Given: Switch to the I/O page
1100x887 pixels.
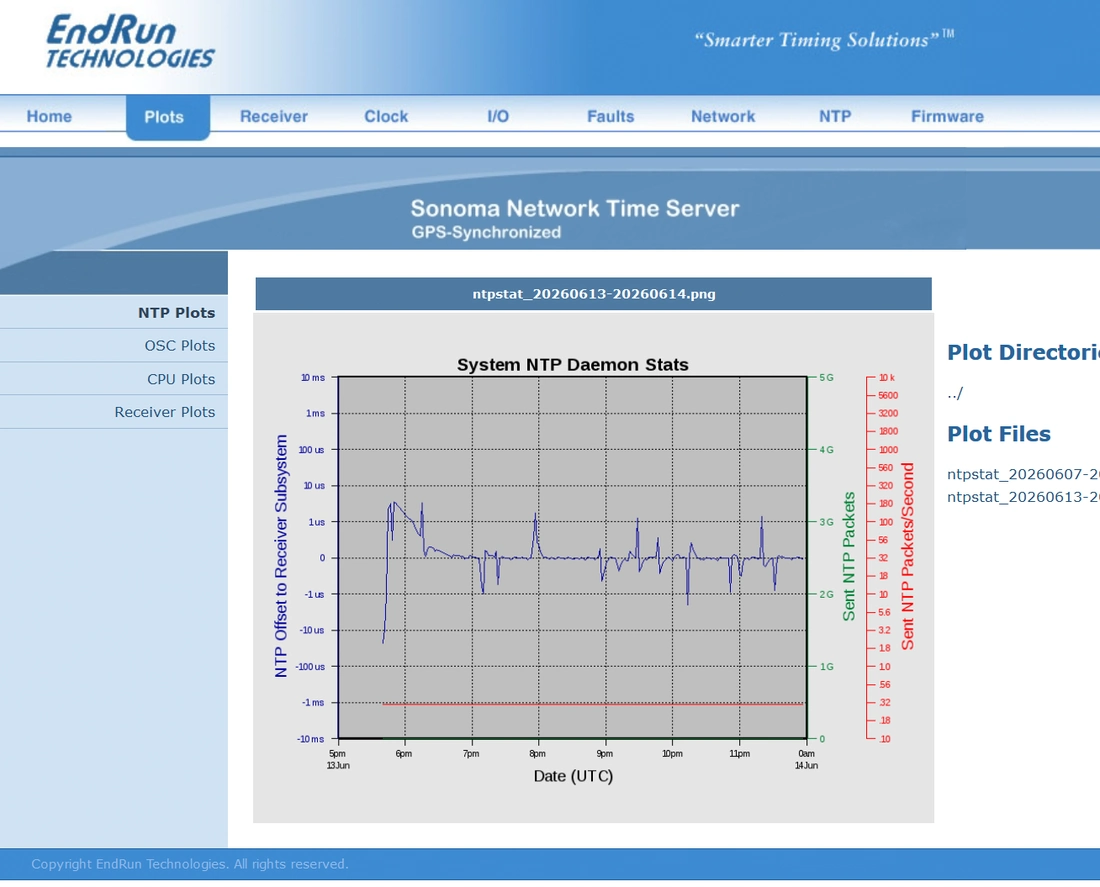Looking at the screenshot, I should tap(498, 116).
